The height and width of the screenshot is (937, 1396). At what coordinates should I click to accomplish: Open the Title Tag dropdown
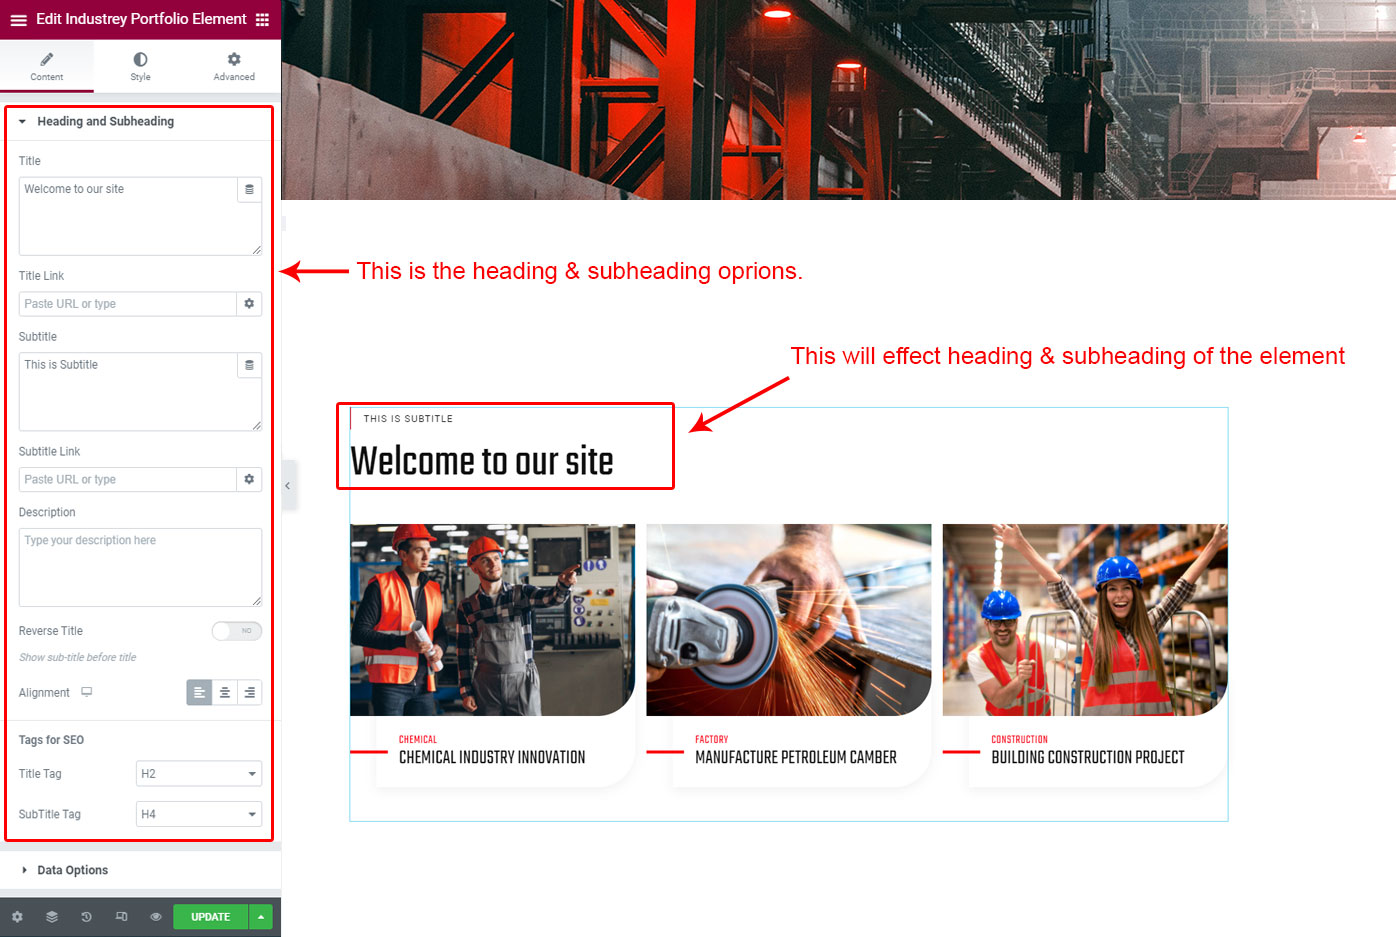[198, 774]
